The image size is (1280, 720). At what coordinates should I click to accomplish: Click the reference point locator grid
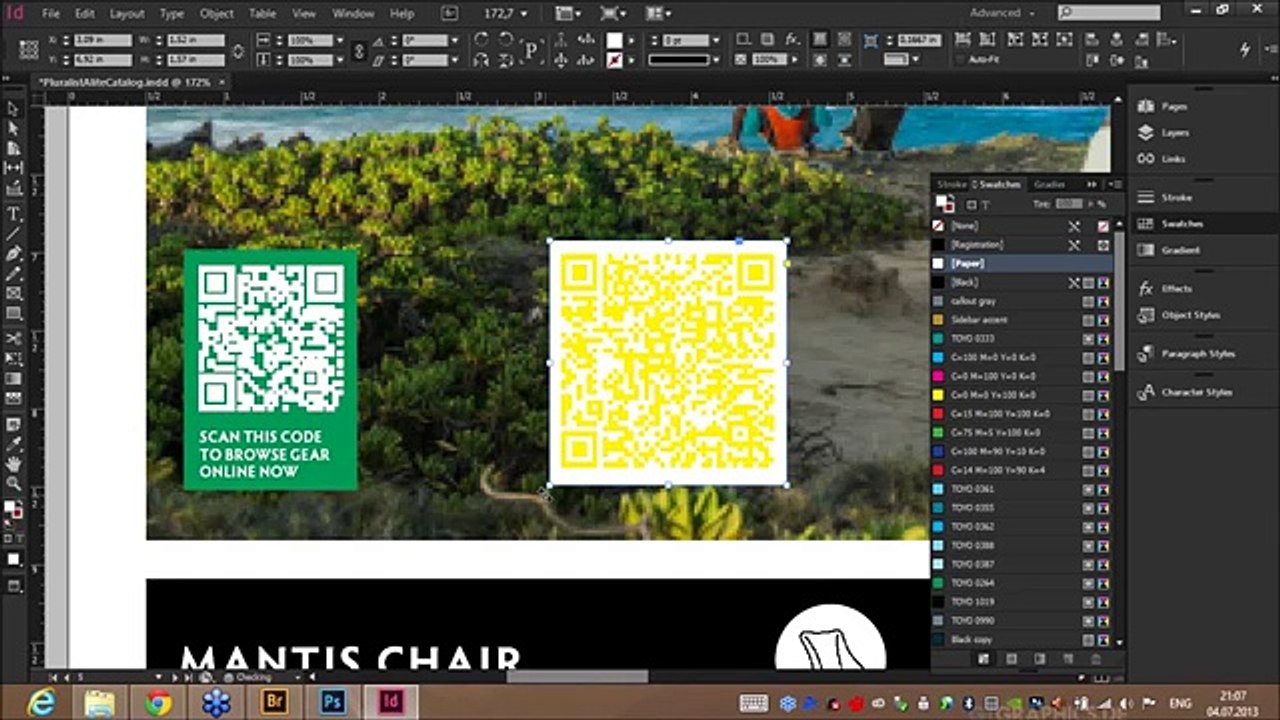pos(28,49)
